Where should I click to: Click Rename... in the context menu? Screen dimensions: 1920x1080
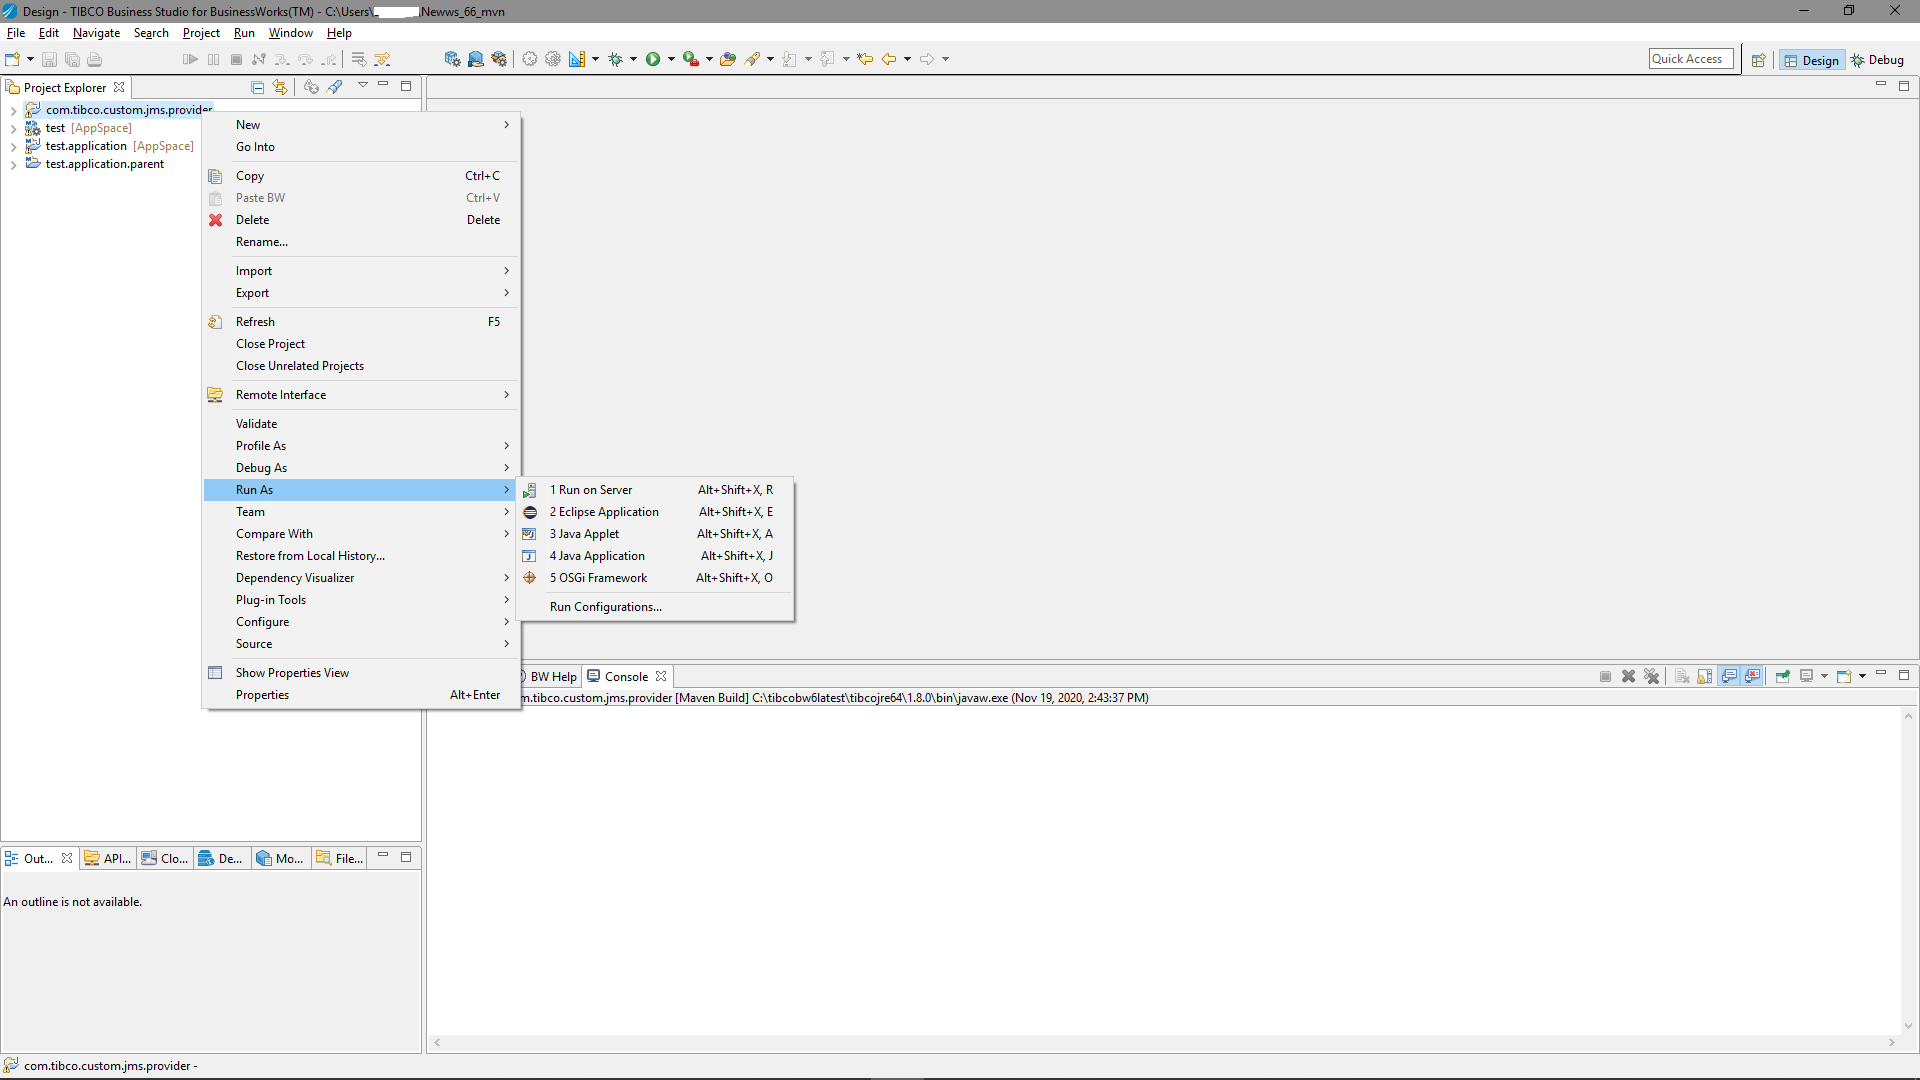coord(362,242)
